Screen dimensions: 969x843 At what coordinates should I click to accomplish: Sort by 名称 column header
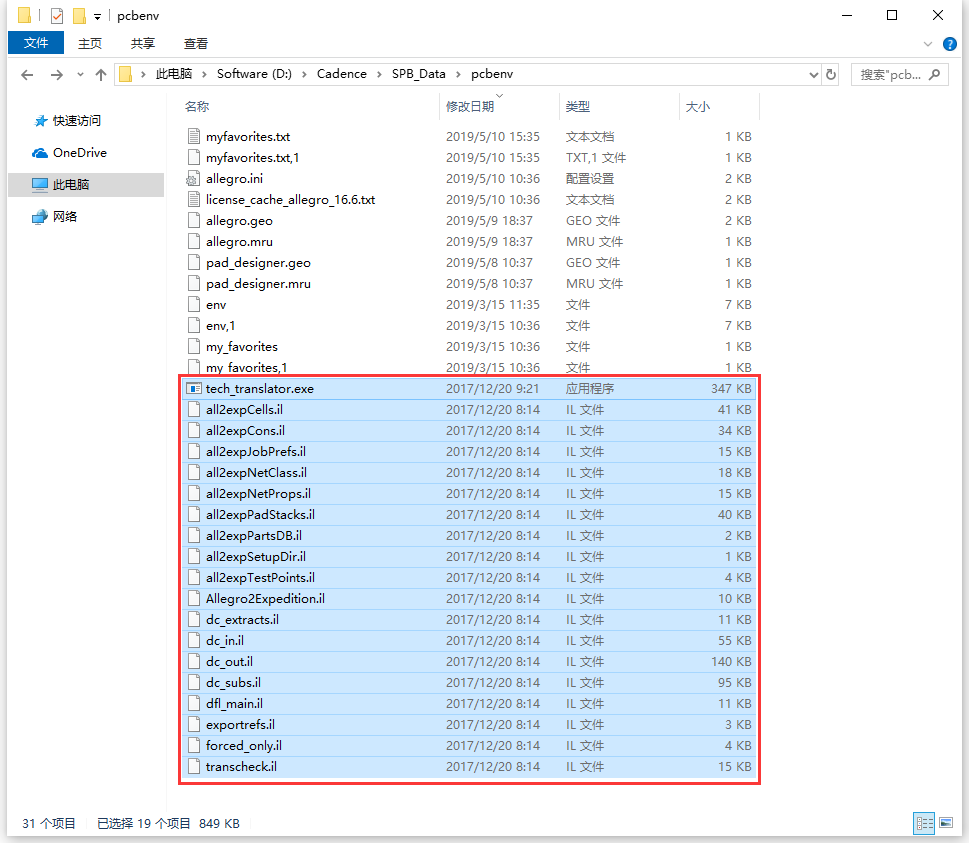point(197,106)
